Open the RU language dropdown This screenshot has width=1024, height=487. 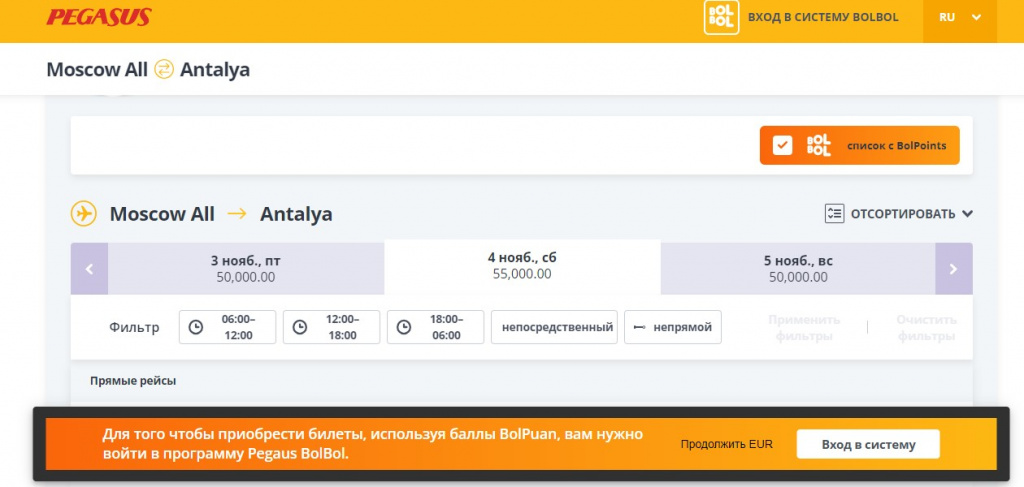coord(959,17)
